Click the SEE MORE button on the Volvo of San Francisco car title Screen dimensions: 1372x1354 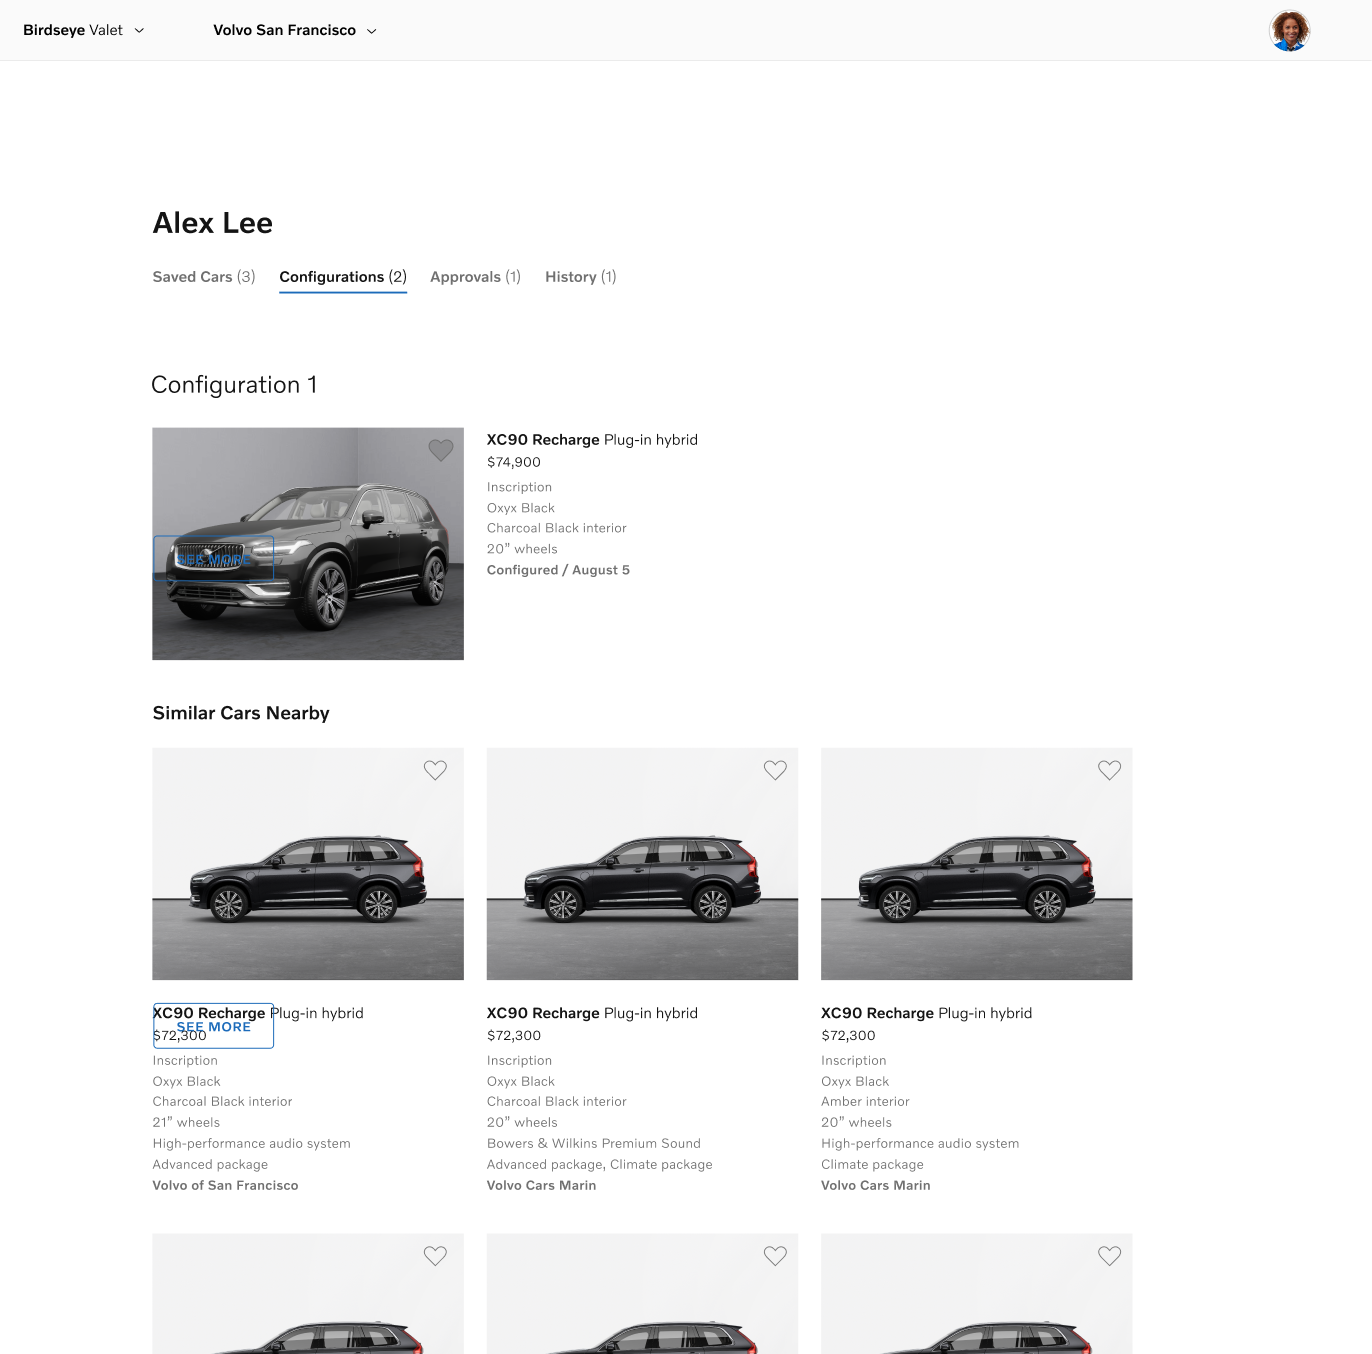[x=213, y=1026]
